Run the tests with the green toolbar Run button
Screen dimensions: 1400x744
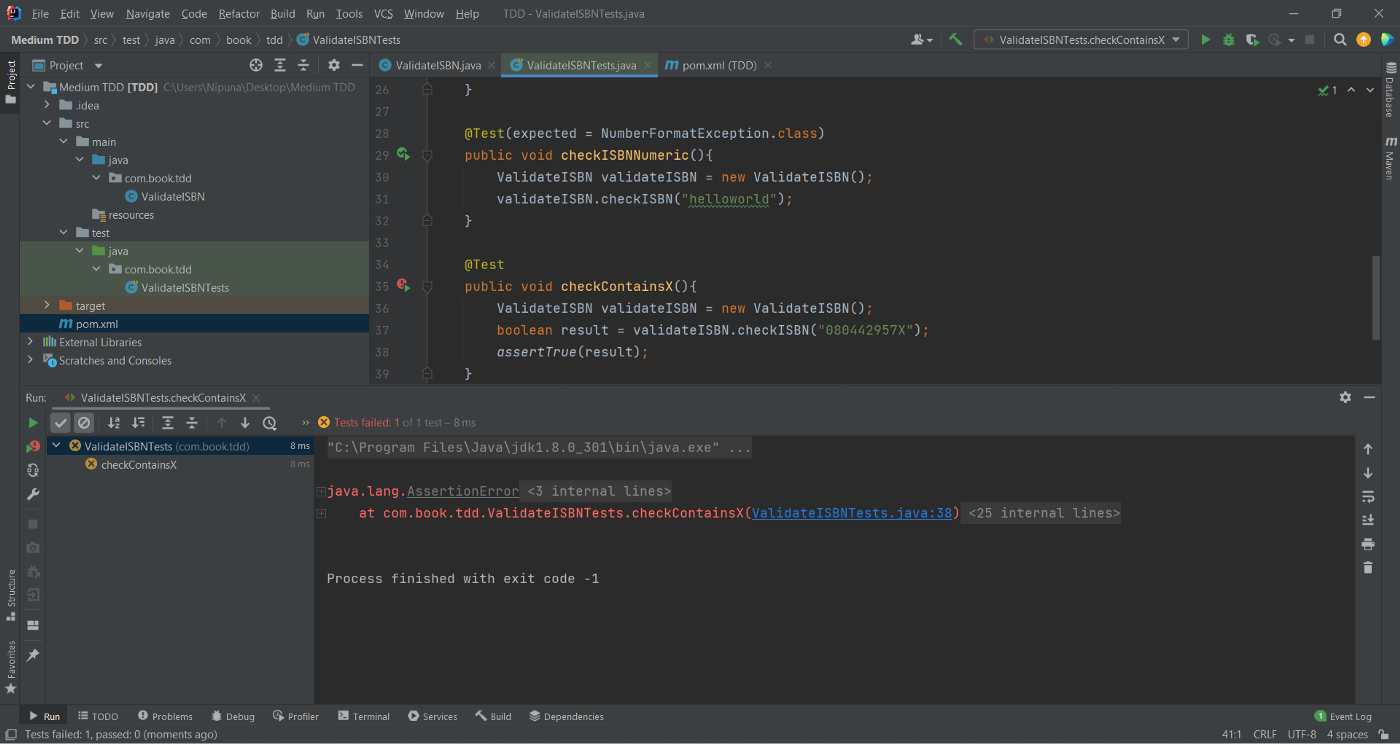1205,40
